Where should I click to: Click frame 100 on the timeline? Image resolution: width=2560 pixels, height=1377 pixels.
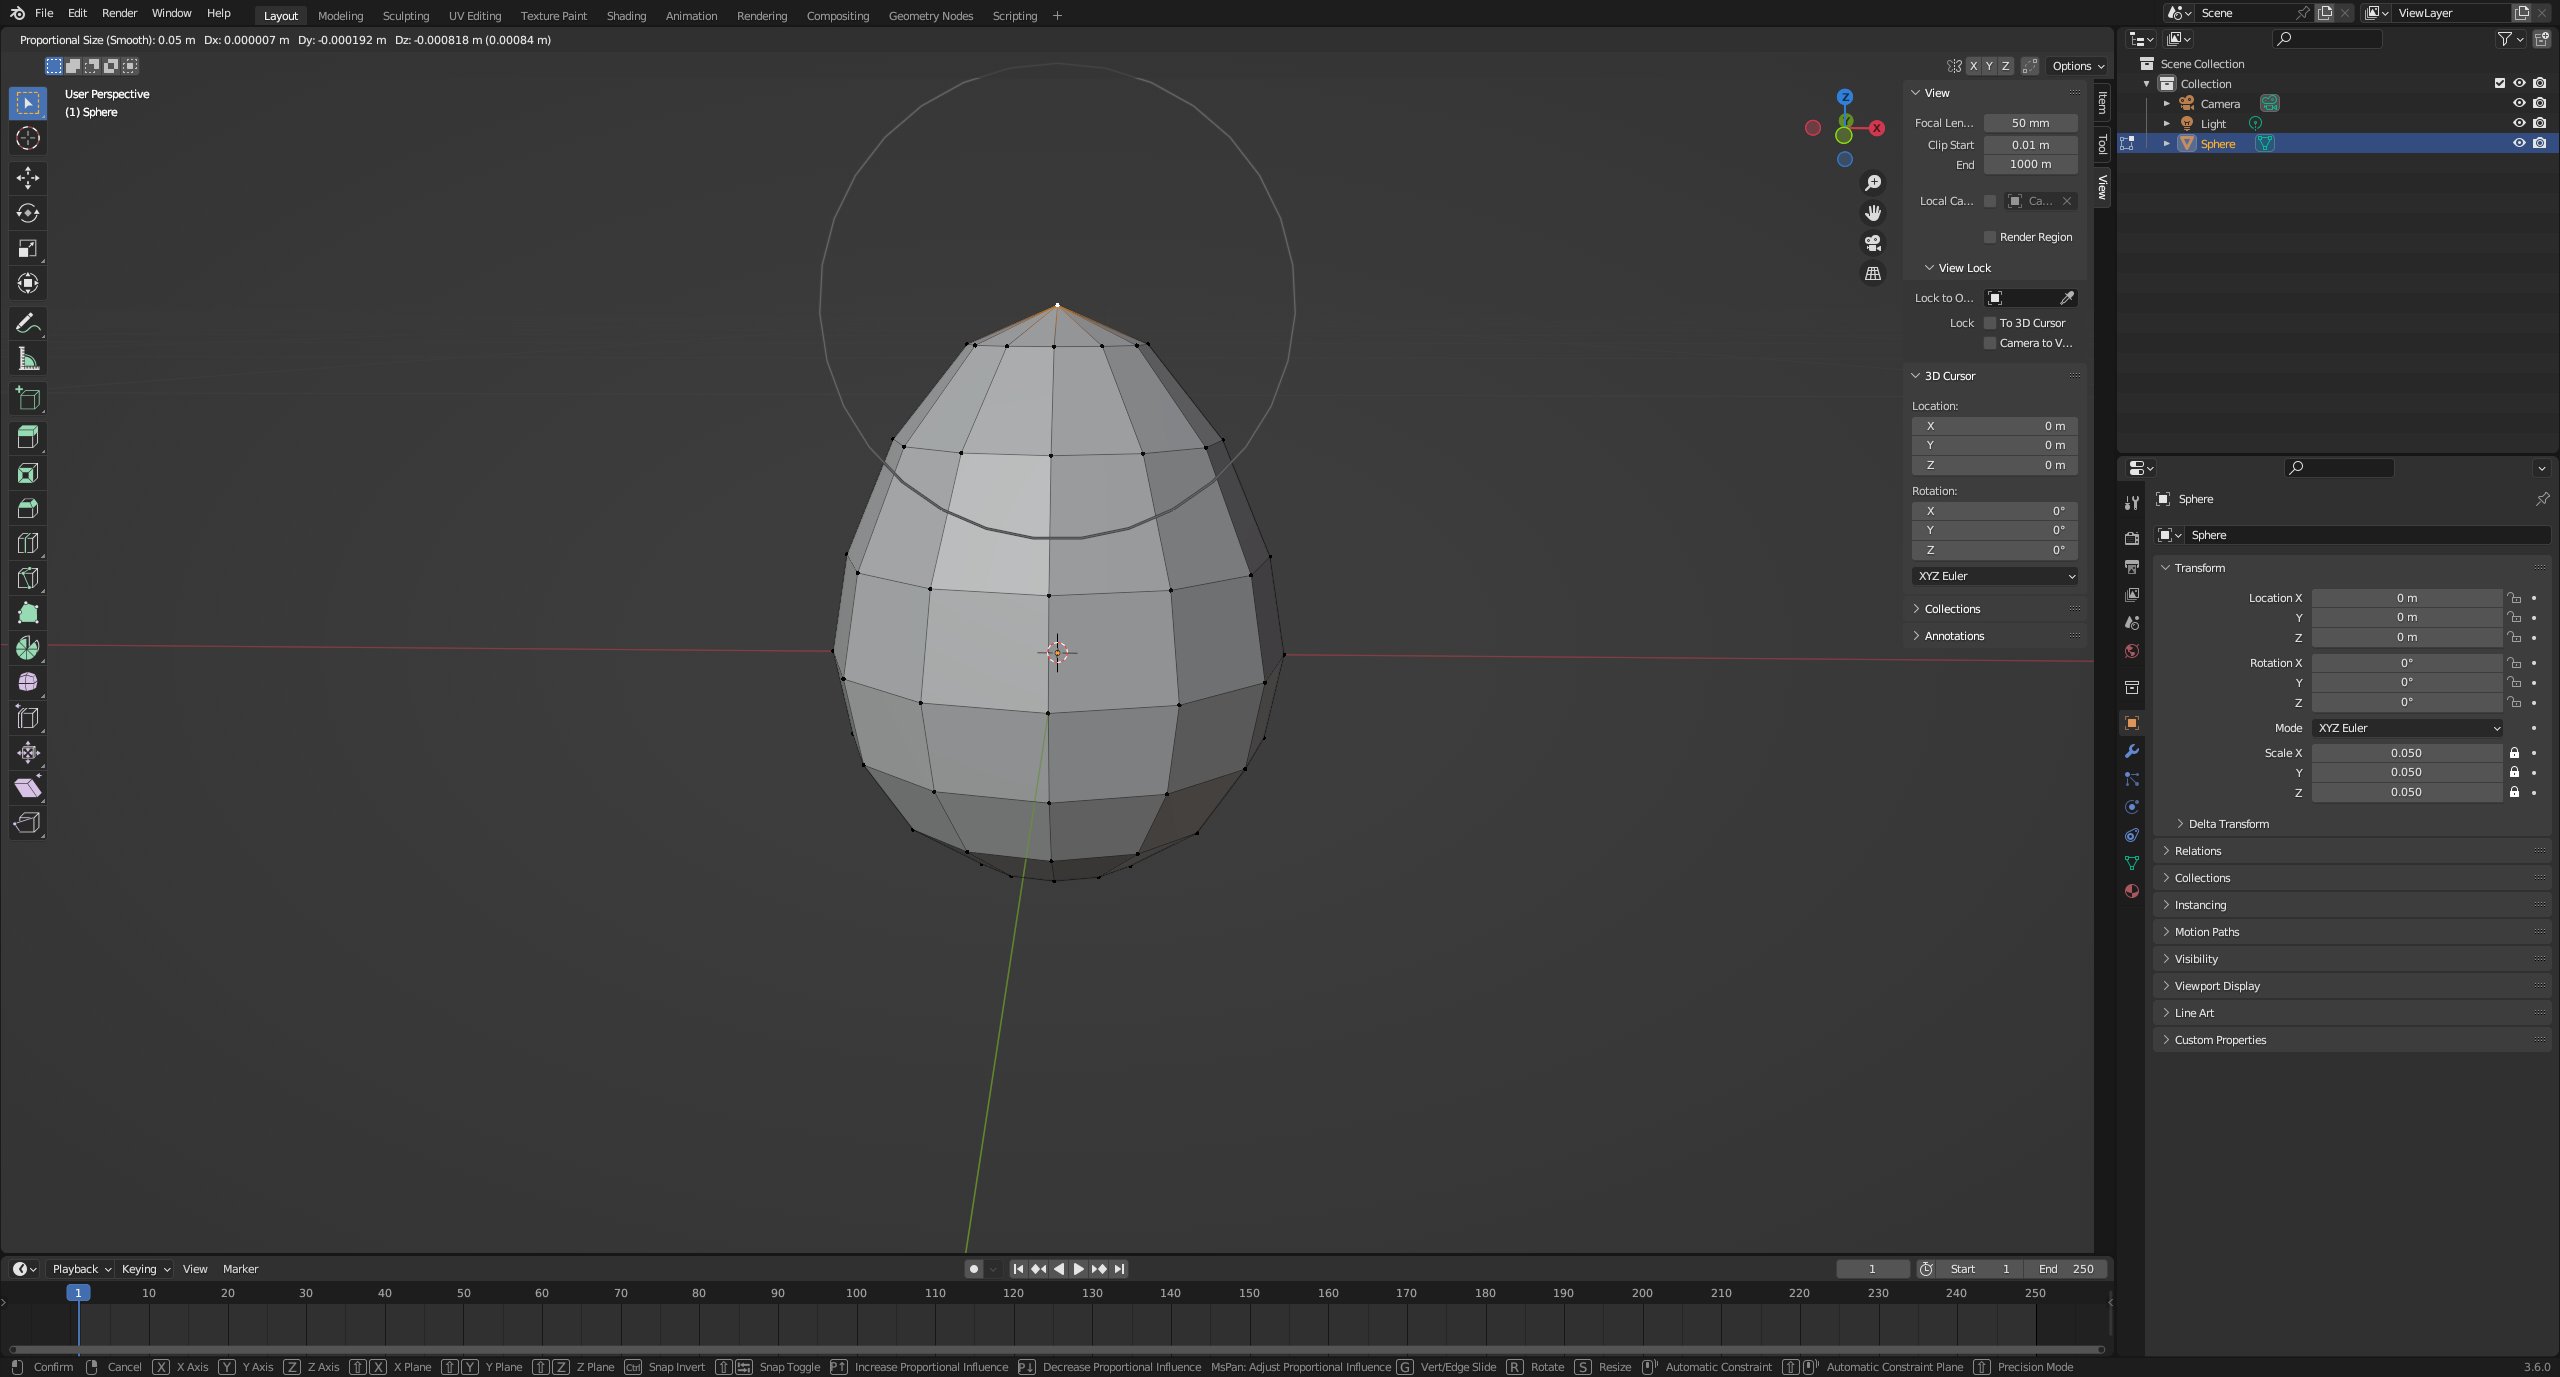click(x=856, y=1293)
